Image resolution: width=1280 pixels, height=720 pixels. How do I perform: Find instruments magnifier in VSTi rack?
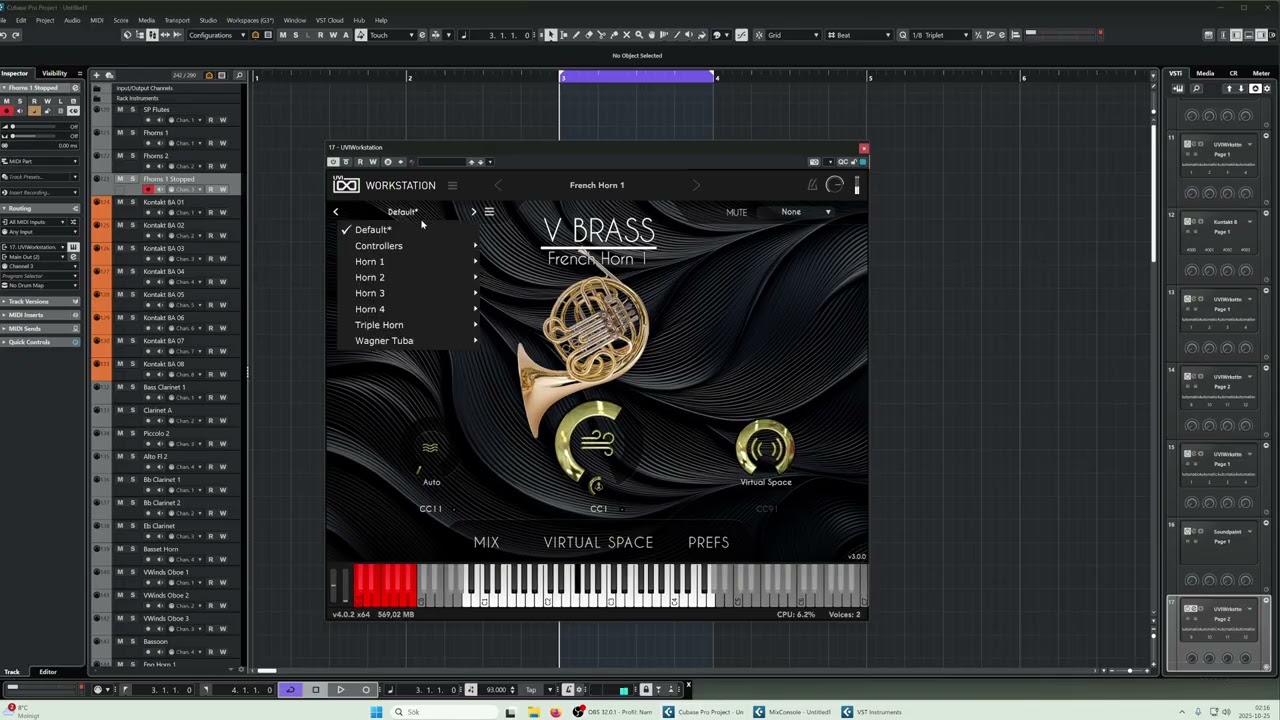point(1196,89)
